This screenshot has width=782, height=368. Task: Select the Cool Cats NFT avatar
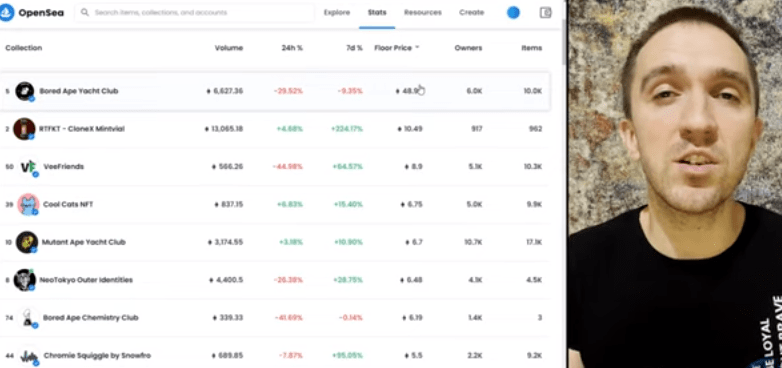coord(28,204)
